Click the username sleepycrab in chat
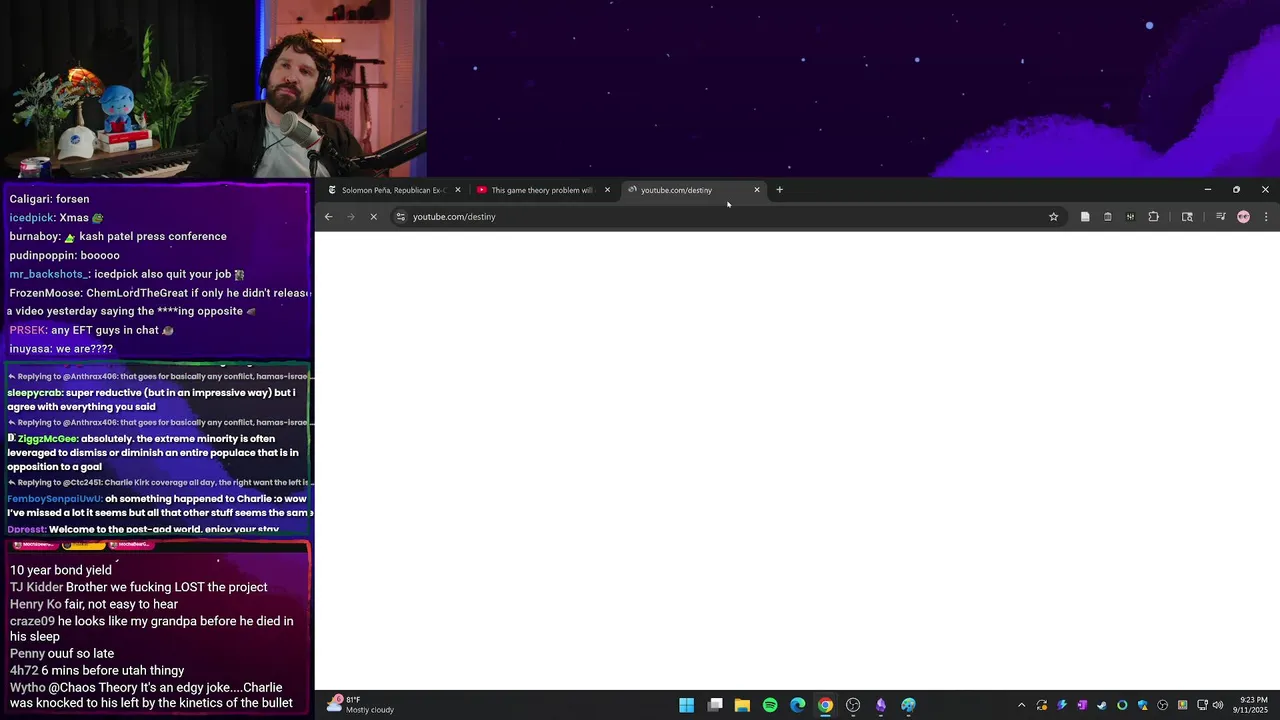Image resolution: width=1280 pixels, height=720 pixels. [34, 393]
